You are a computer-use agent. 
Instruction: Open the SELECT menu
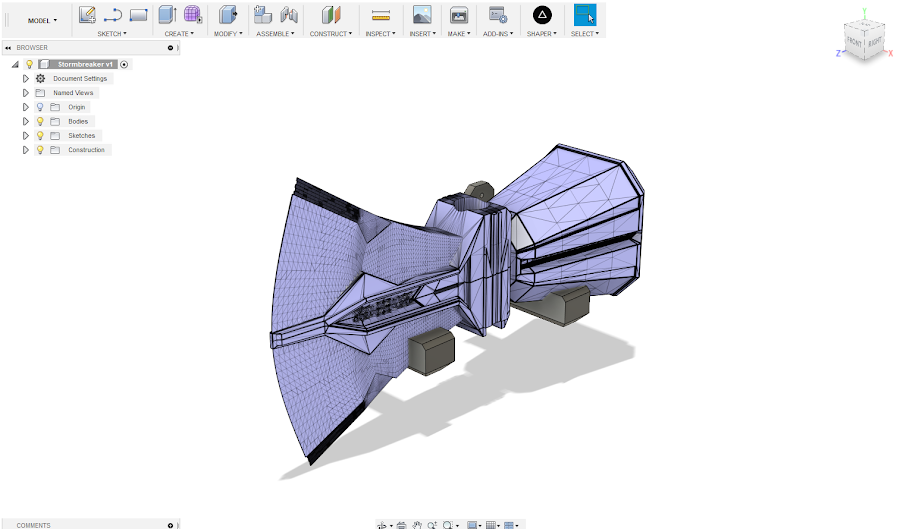(584, 34)
